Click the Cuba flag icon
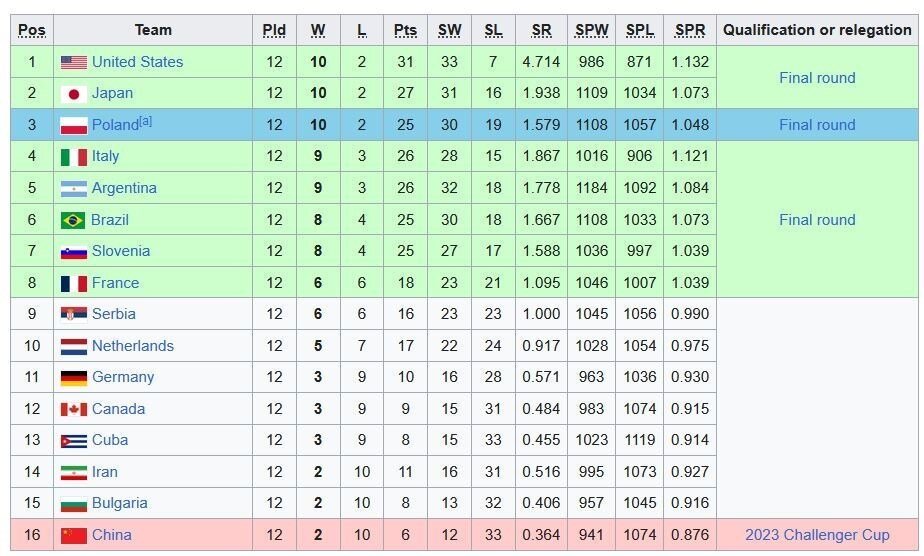The width and height of the screenshot is (924, 556). click(73, 441)
